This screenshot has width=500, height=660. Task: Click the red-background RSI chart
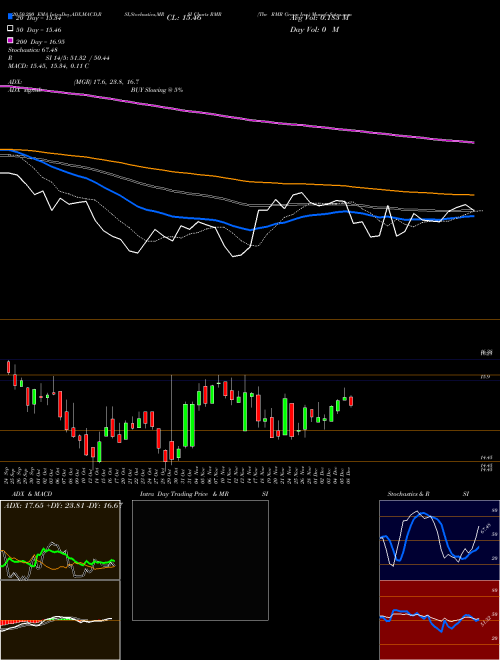439,620
